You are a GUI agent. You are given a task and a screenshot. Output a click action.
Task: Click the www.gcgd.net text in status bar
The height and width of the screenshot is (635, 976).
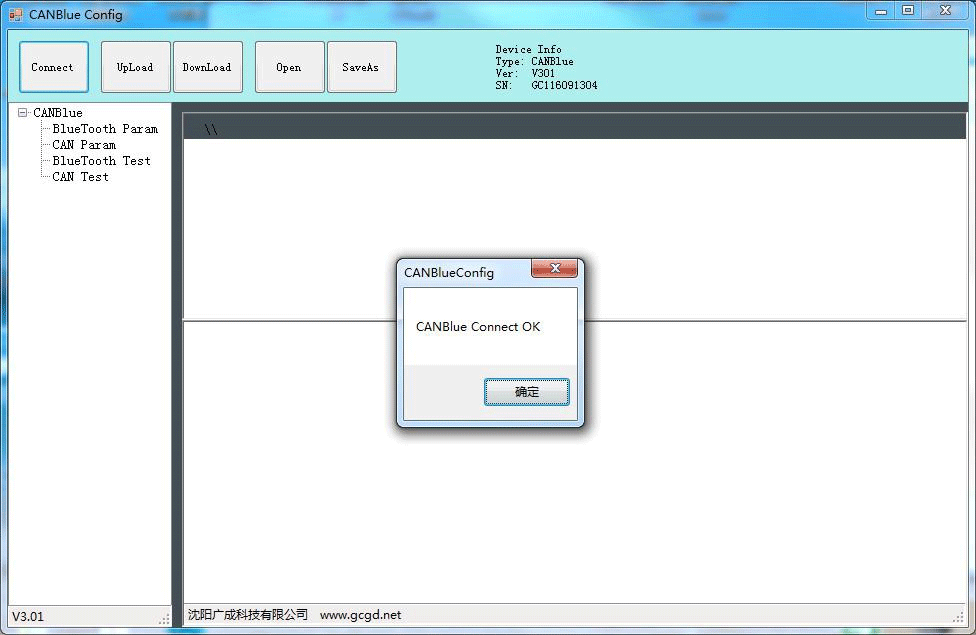click(360, 615)
